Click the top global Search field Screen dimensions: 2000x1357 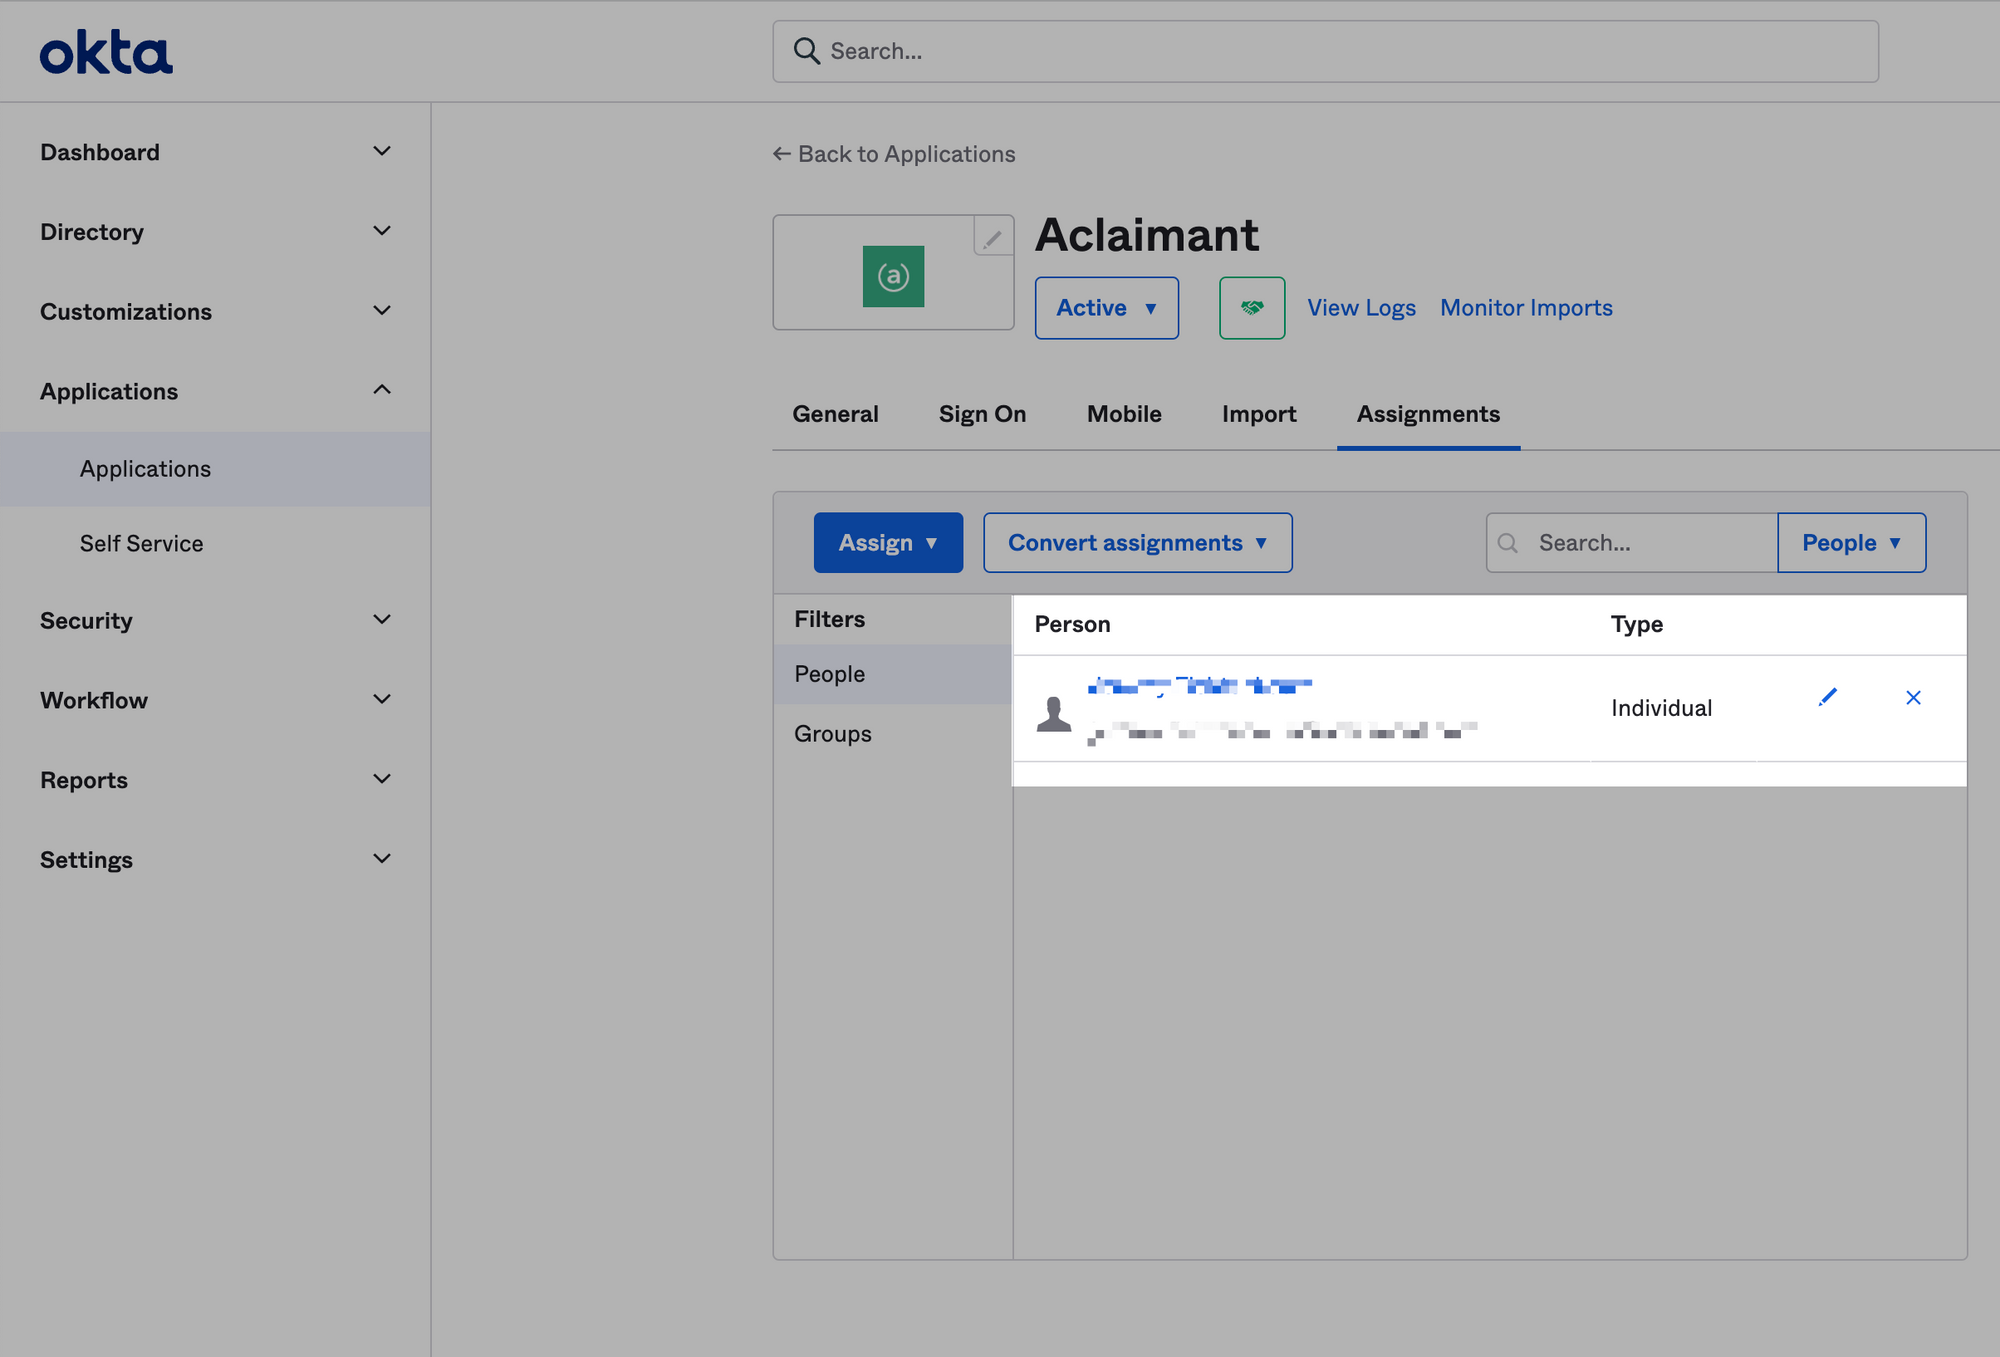pyautogui.click(x=1325, y=51)
